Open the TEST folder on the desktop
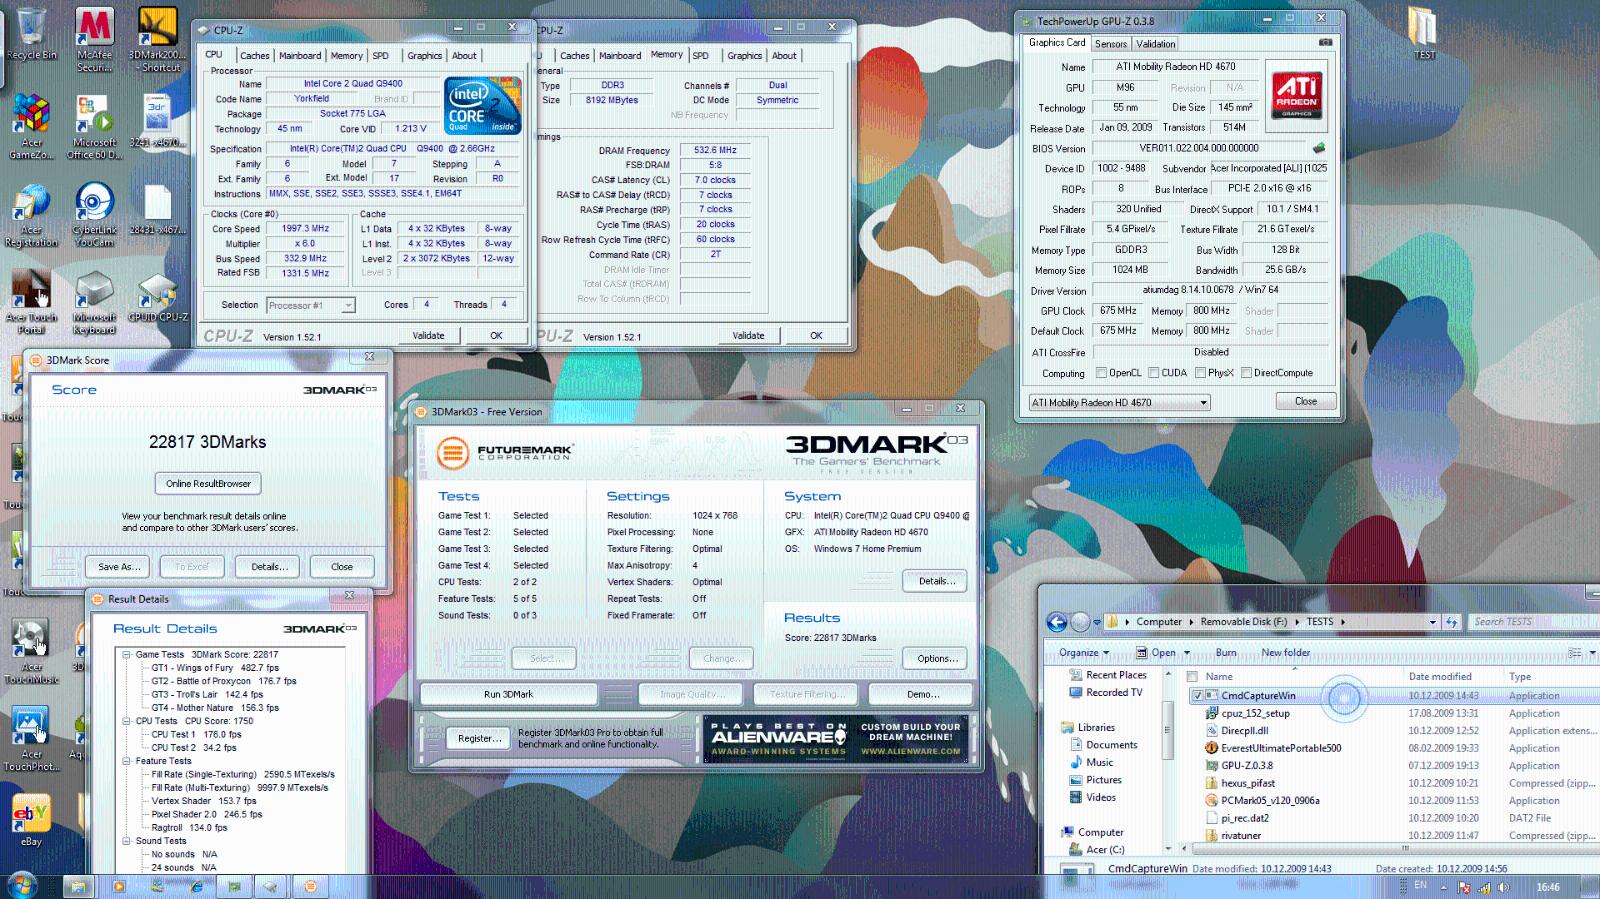This screenshot has width=1600, height=899. (x=1423, y=33)
